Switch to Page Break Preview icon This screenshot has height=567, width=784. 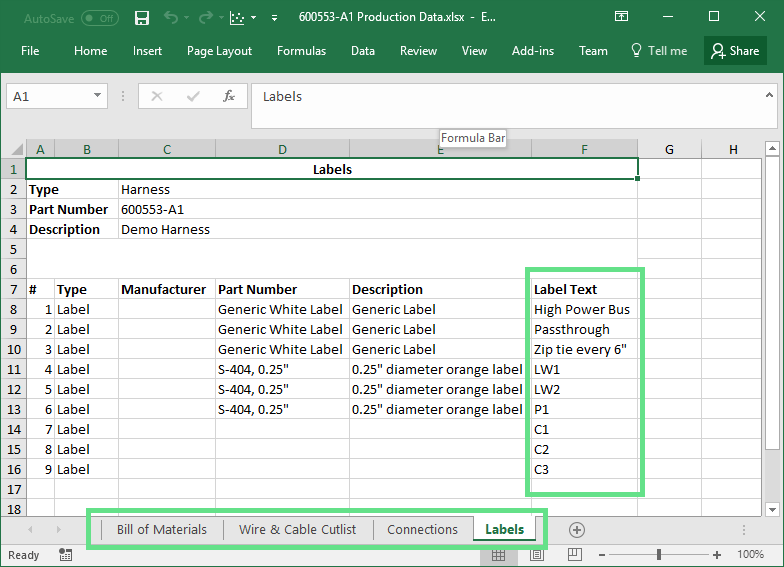[574, 554]
